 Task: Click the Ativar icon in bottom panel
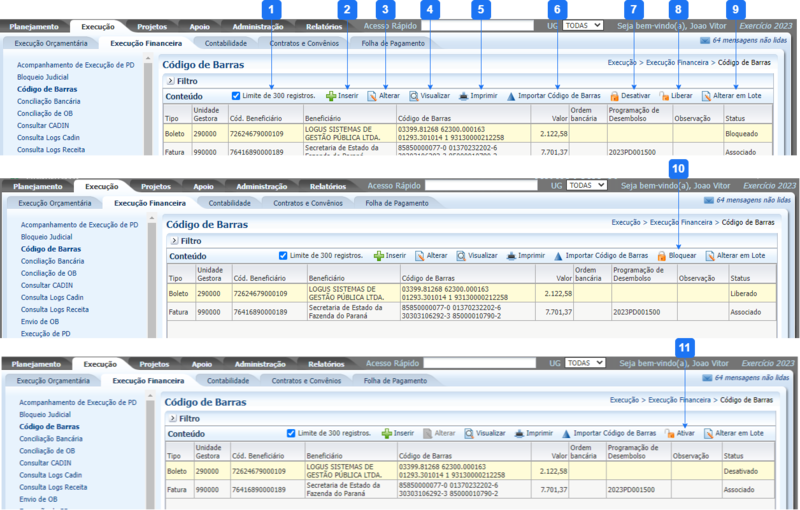pyautogui.click(x=670, y=434)
